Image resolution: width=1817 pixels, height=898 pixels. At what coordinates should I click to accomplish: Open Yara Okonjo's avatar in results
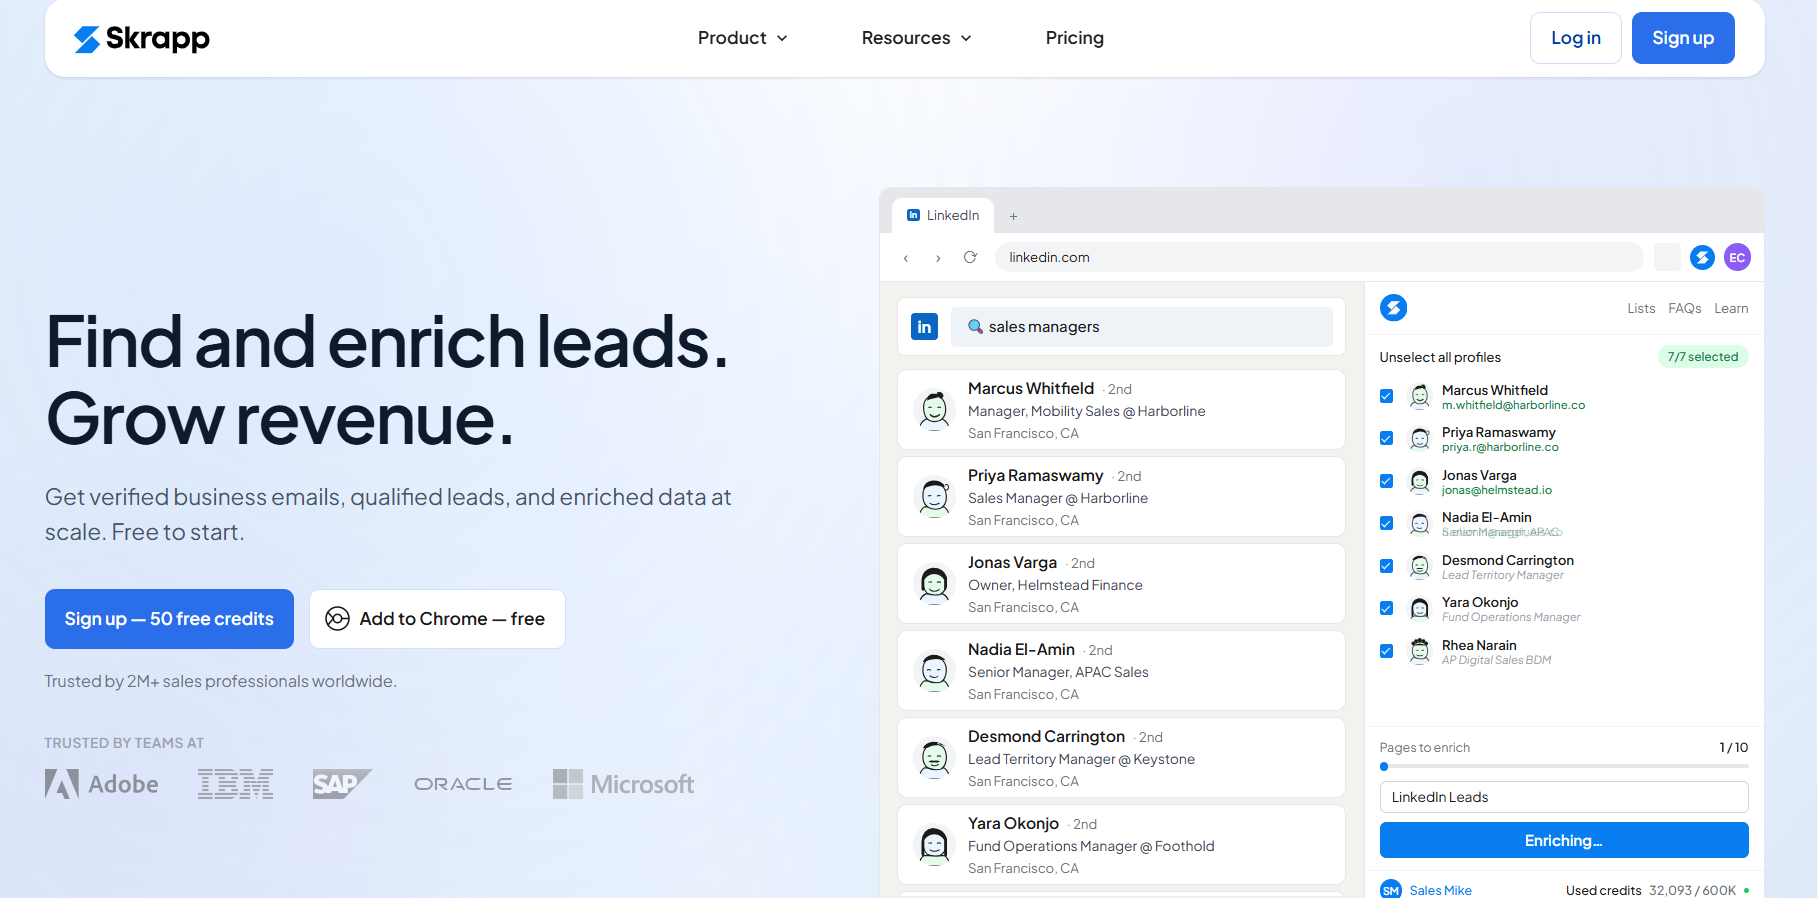pyautogui.click(x=935, y=845)
